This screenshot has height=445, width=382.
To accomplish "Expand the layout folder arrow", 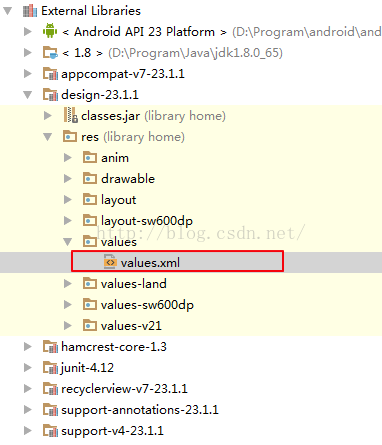I will 68,200.
